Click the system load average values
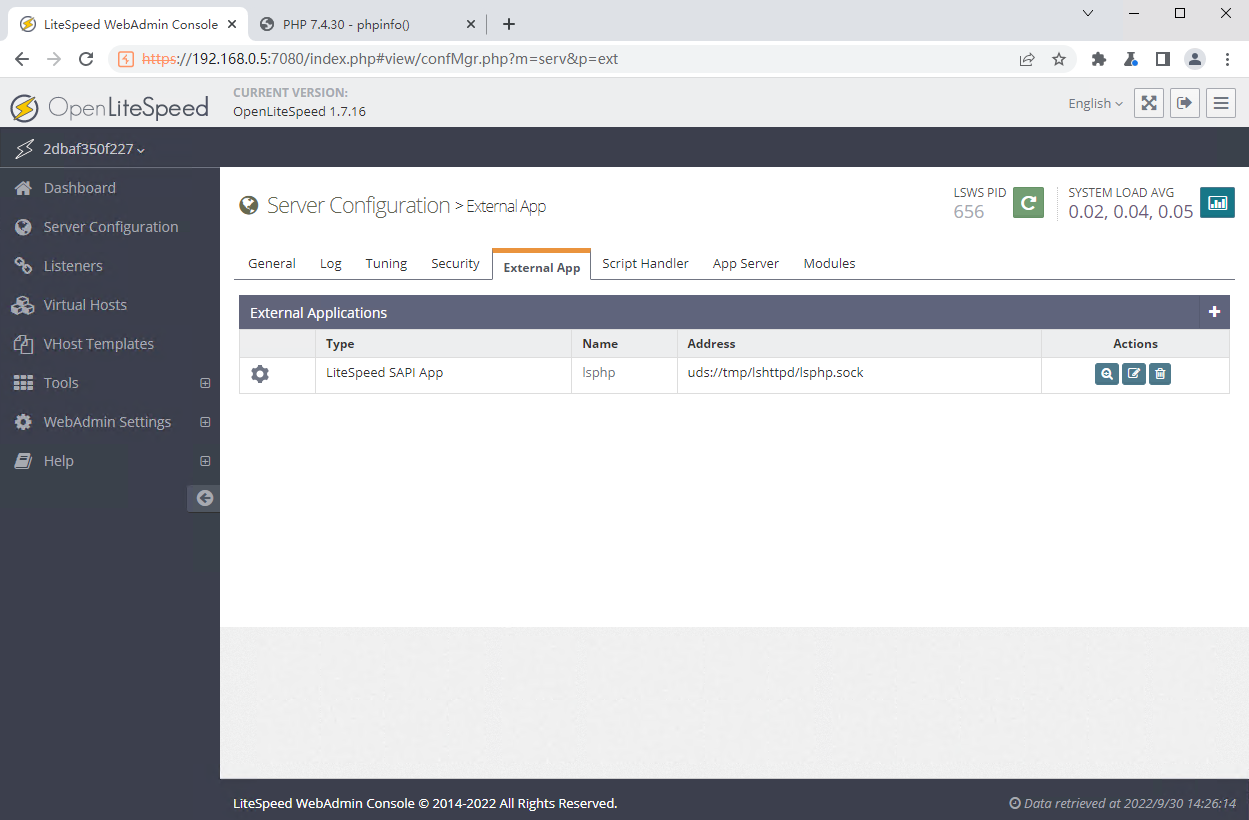This screenshot has height=820, width=1249. point(1130,212)
